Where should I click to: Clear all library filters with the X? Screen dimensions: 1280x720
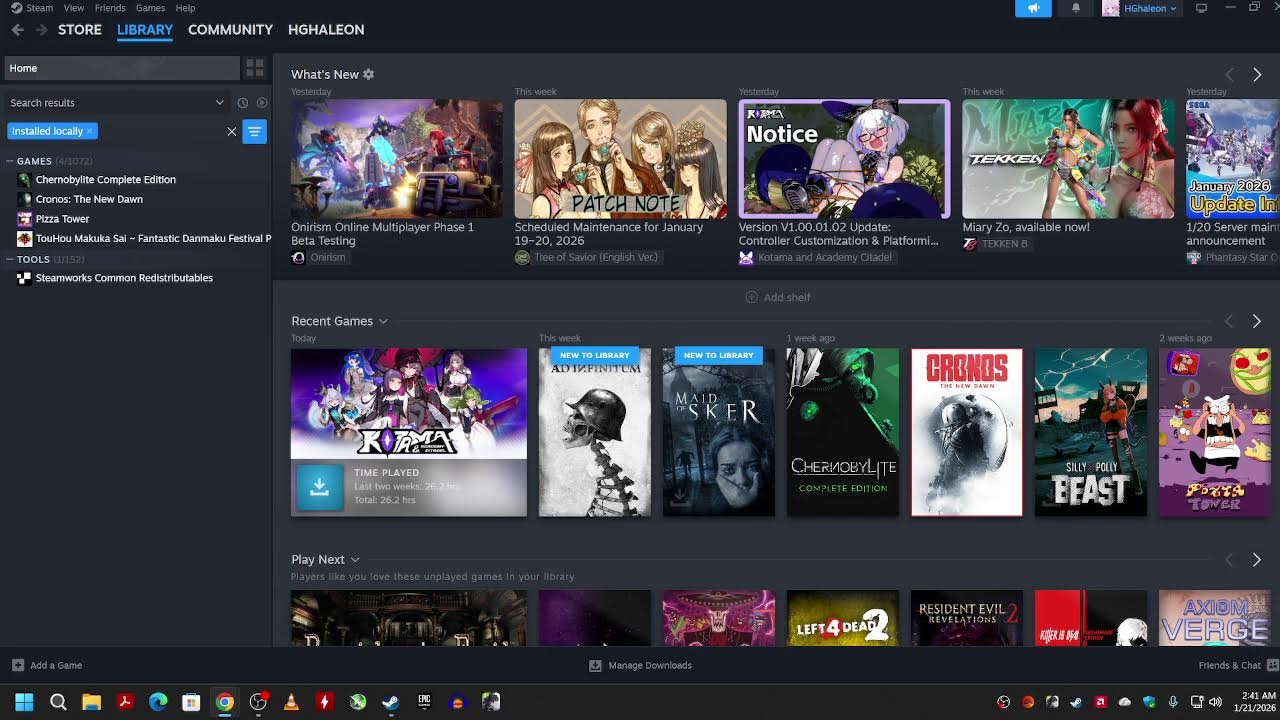[232, 131]
